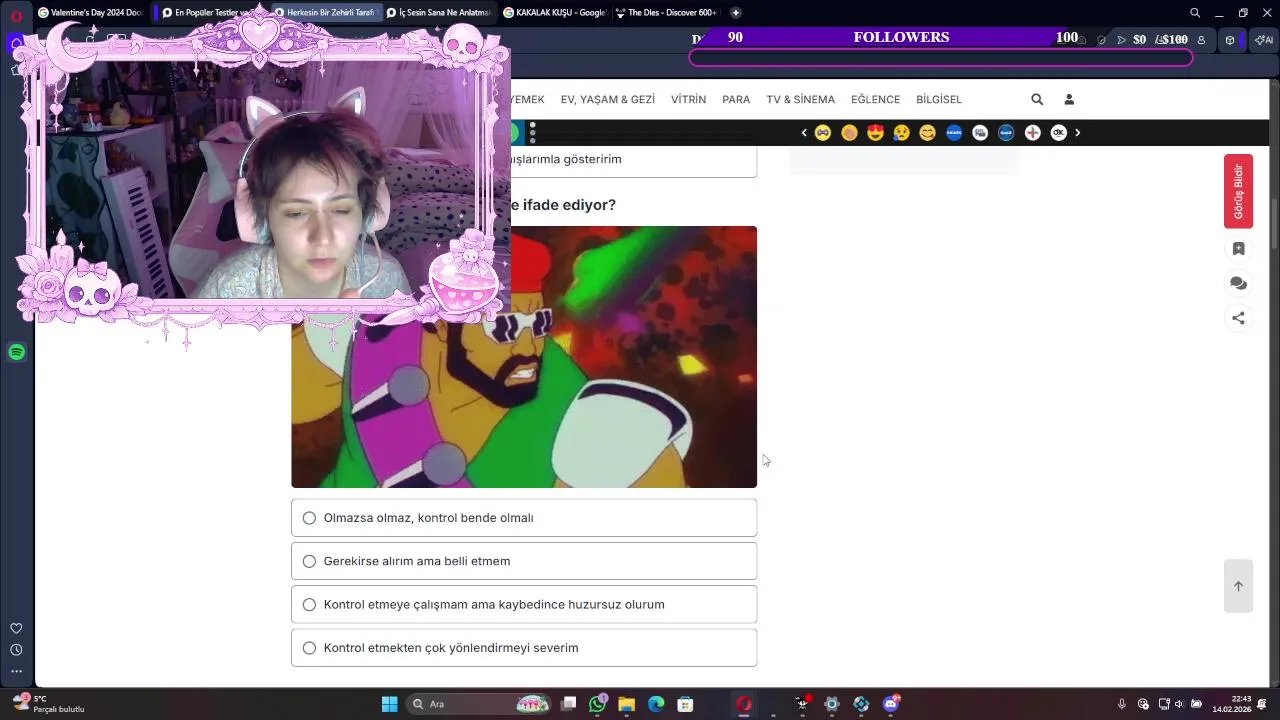The height and width of the screenshot is (720, 1280).
Task: Open a new browser tab with plus button
Action: (x=736, y=13)
